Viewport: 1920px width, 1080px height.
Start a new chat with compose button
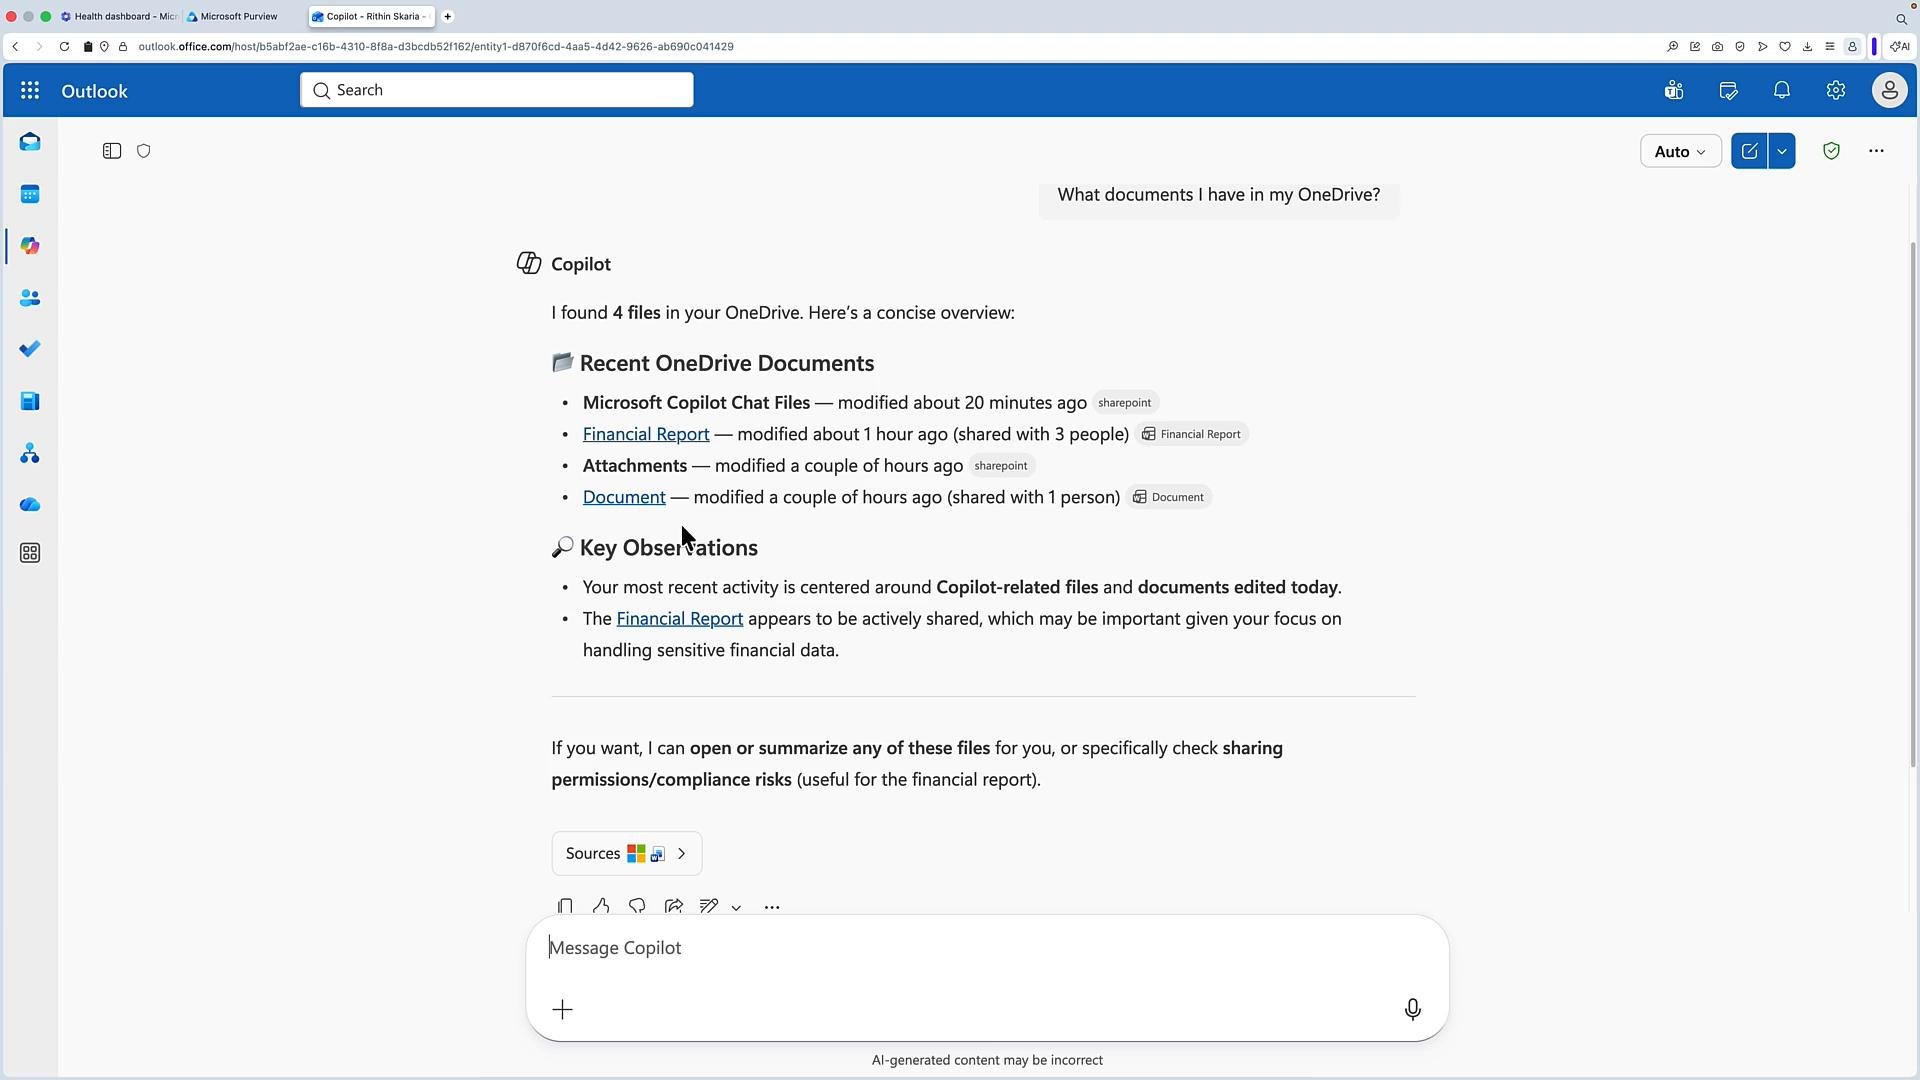[x=1749, y=151]
